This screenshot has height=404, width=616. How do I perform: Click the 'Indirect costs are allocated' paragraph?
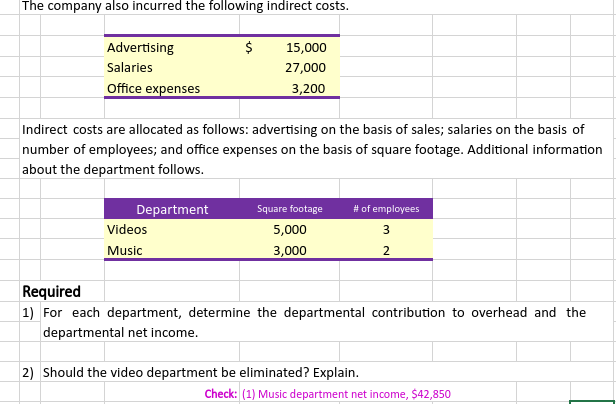312,149
